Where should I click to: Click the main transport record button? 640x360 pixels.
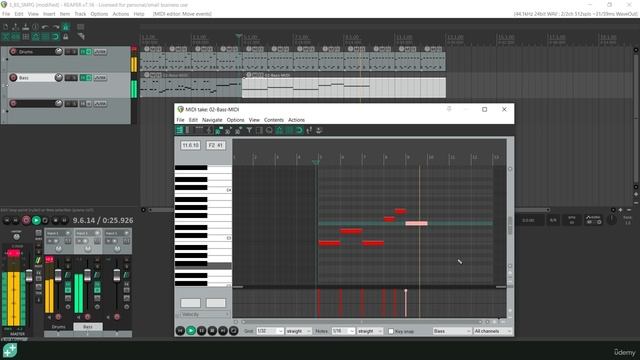point(26,220)
